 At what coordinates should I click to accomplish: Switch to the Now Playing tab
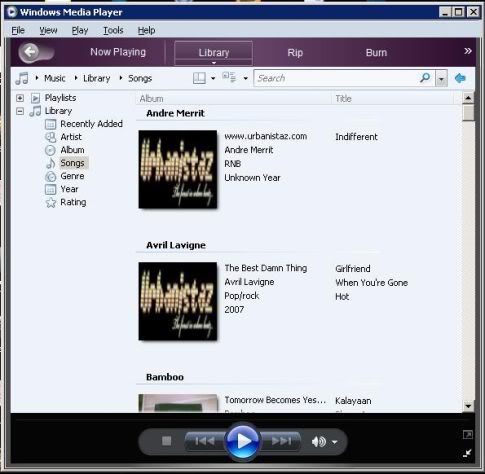tap(118, 52)
